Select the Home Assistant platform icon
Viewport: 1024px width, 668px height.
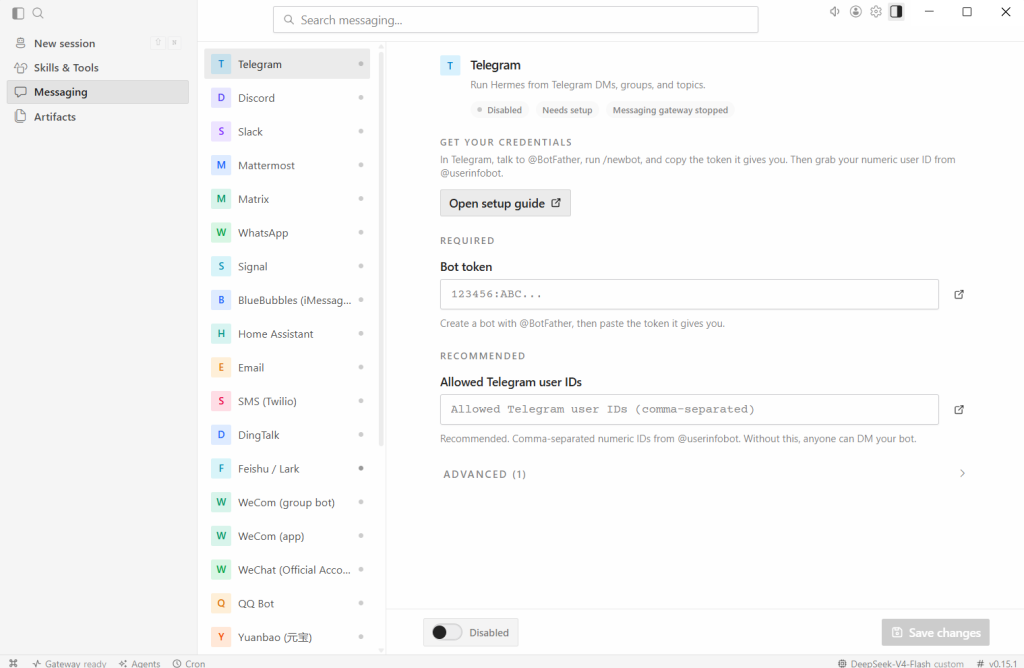(221, 334)
